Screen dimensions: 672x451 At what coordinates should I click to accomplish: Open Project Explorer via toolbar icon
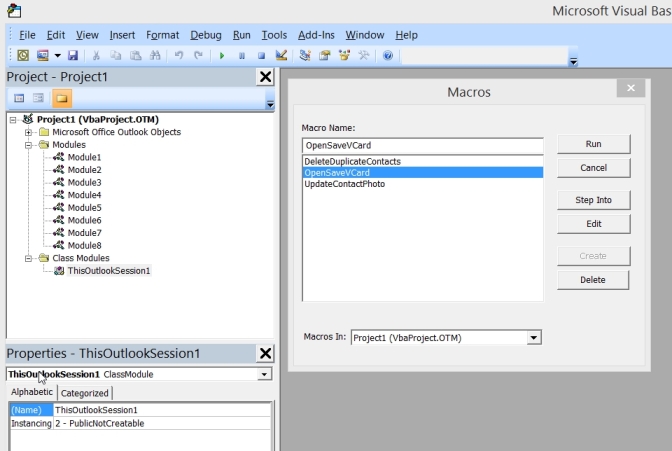pos(305,55)
